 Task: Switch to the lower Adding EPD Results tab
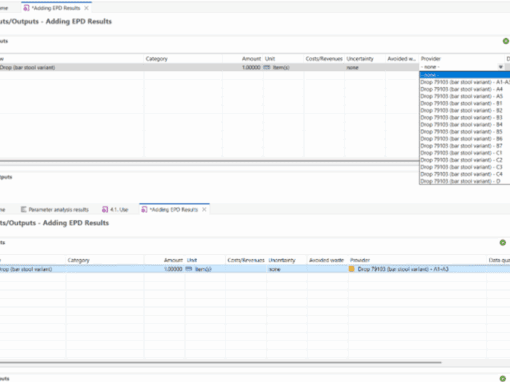[174, 209]
